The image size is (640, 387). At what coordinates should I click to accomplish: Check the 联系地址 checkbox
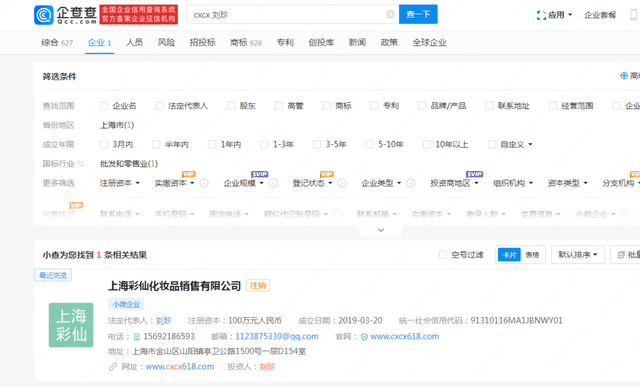point(489,106)
